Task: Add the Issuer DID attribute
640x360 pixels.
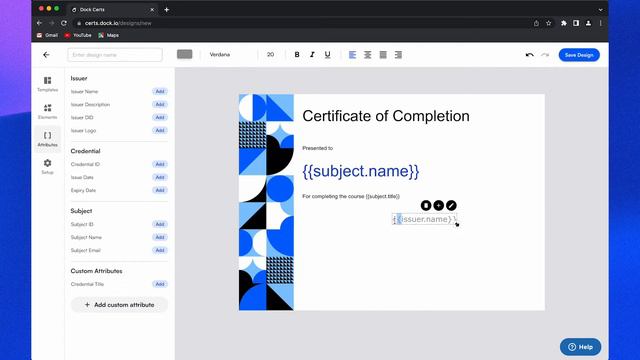Action: point(160,118)
